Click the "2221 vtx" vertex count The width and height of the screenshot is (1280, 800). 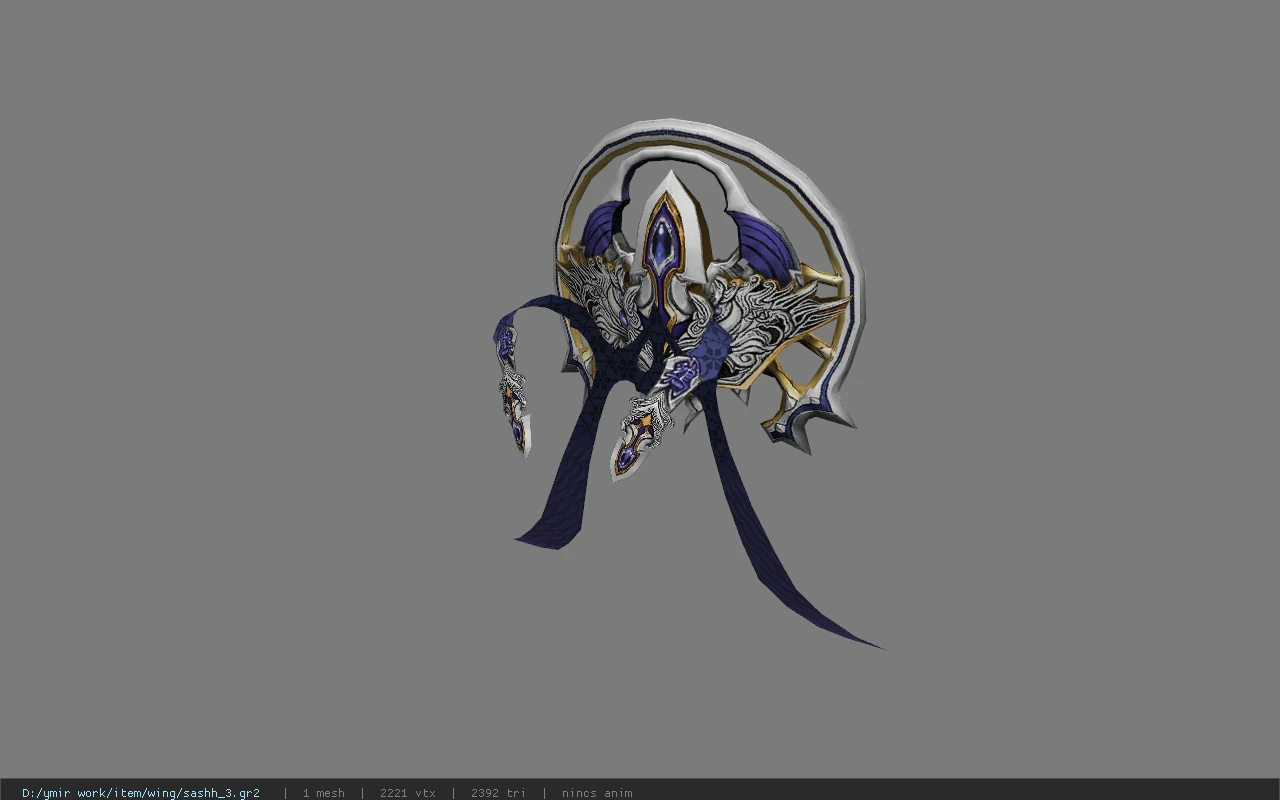pos(407,793)
